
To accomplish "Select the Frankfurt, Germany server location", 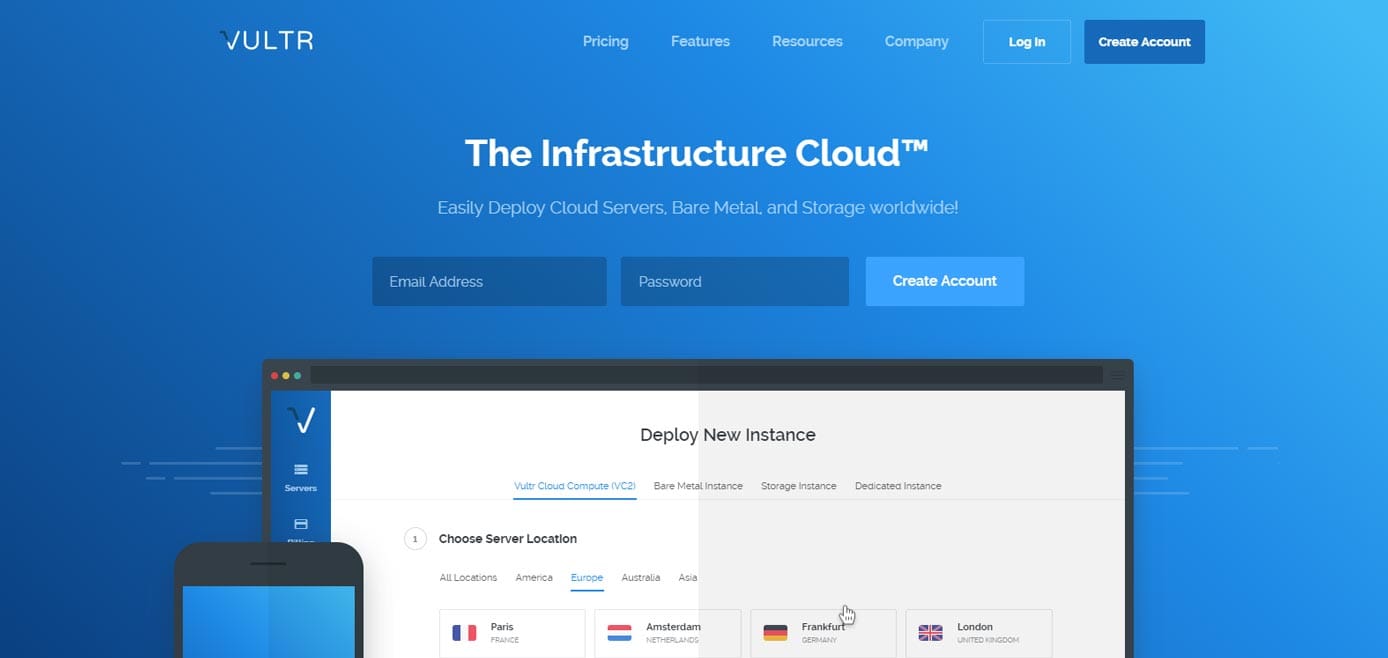I will (823, 632).
